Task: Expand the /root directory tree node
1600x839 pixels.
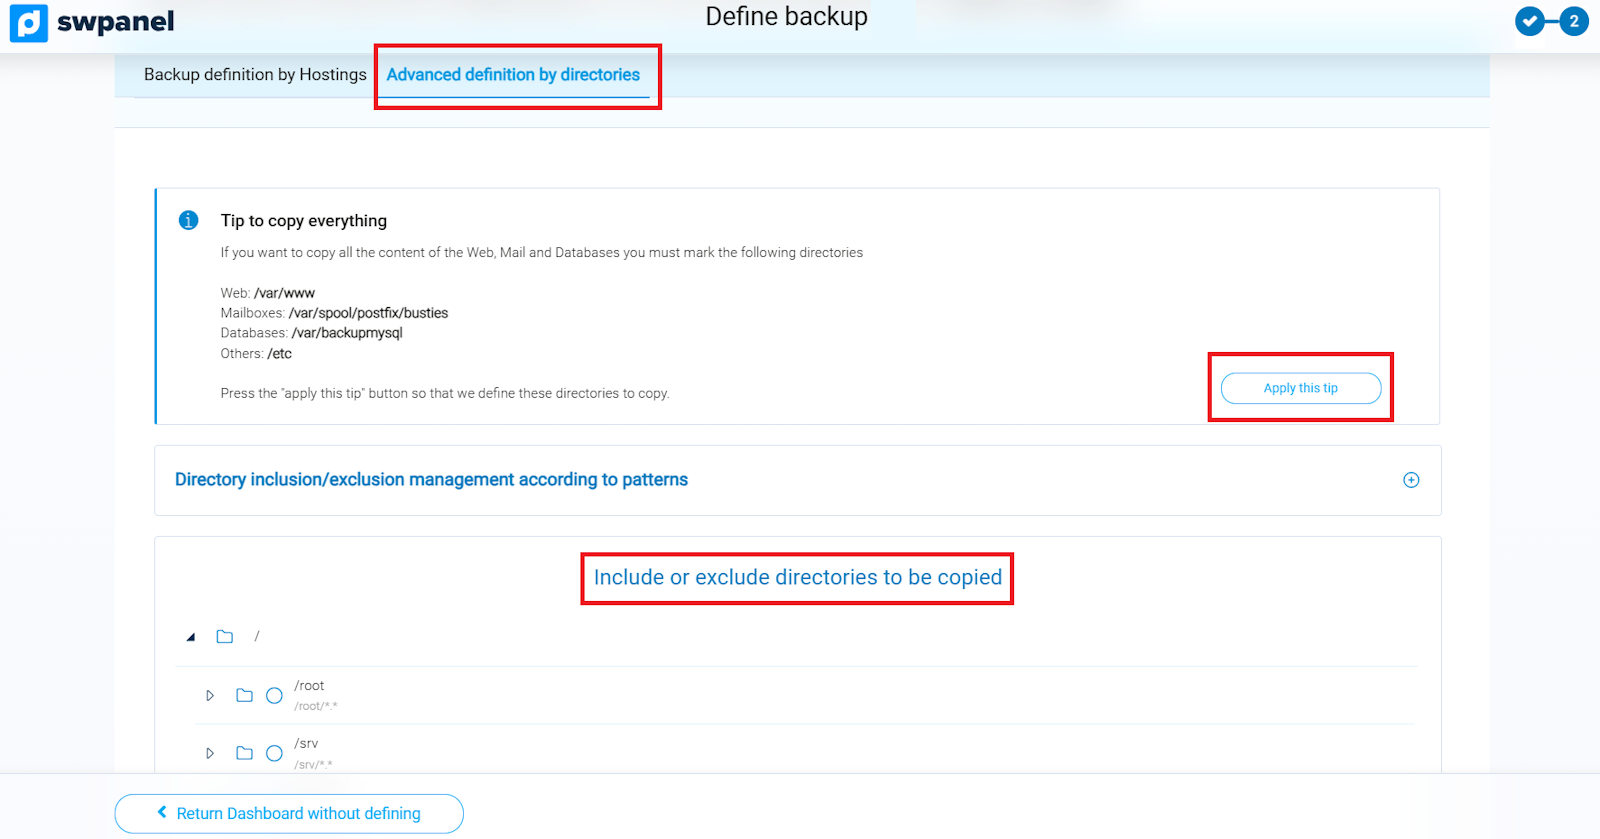Action: click(x=210, y=695)
